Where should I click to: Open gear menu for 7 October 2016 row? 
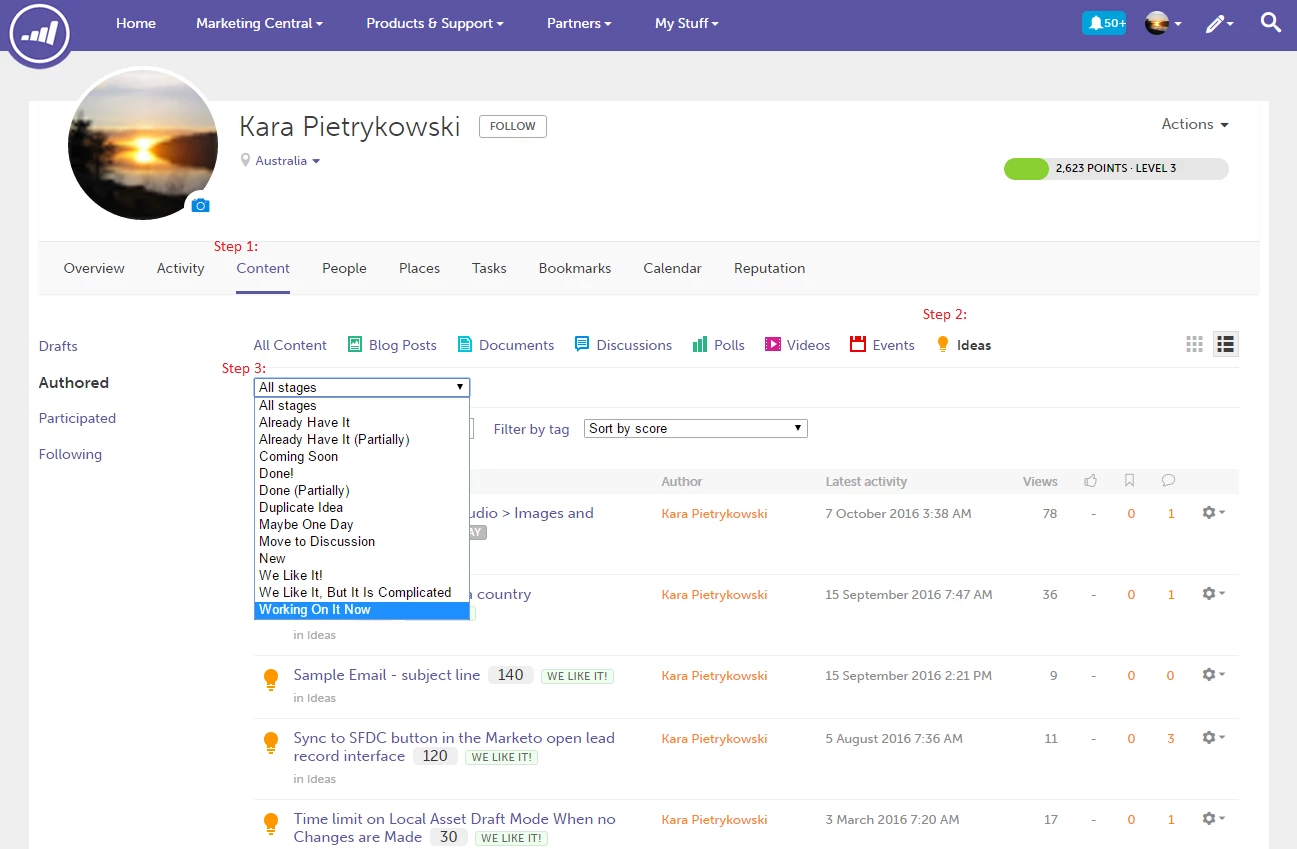tap(1213, 512)
